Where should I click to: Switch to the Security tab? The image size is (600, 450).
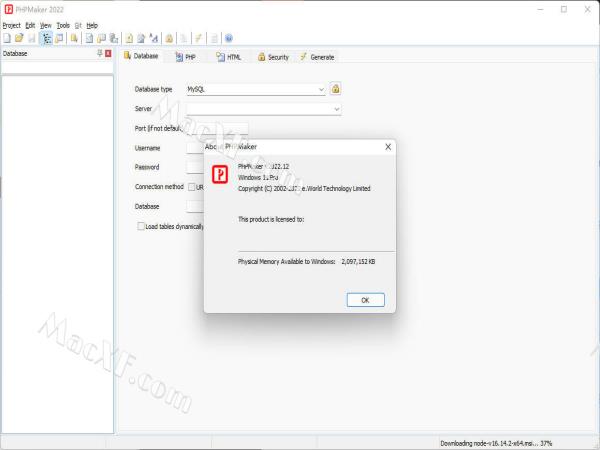click(x=273, y=57)
